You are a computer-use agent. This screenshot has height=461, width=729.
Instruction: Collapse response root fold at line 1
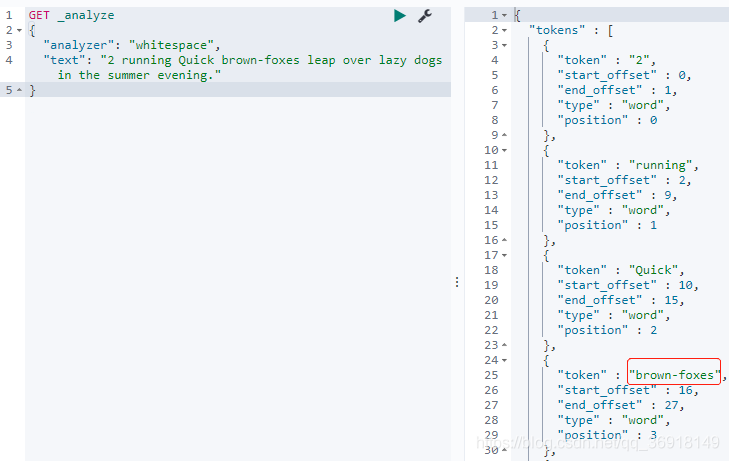click(504, 15)
